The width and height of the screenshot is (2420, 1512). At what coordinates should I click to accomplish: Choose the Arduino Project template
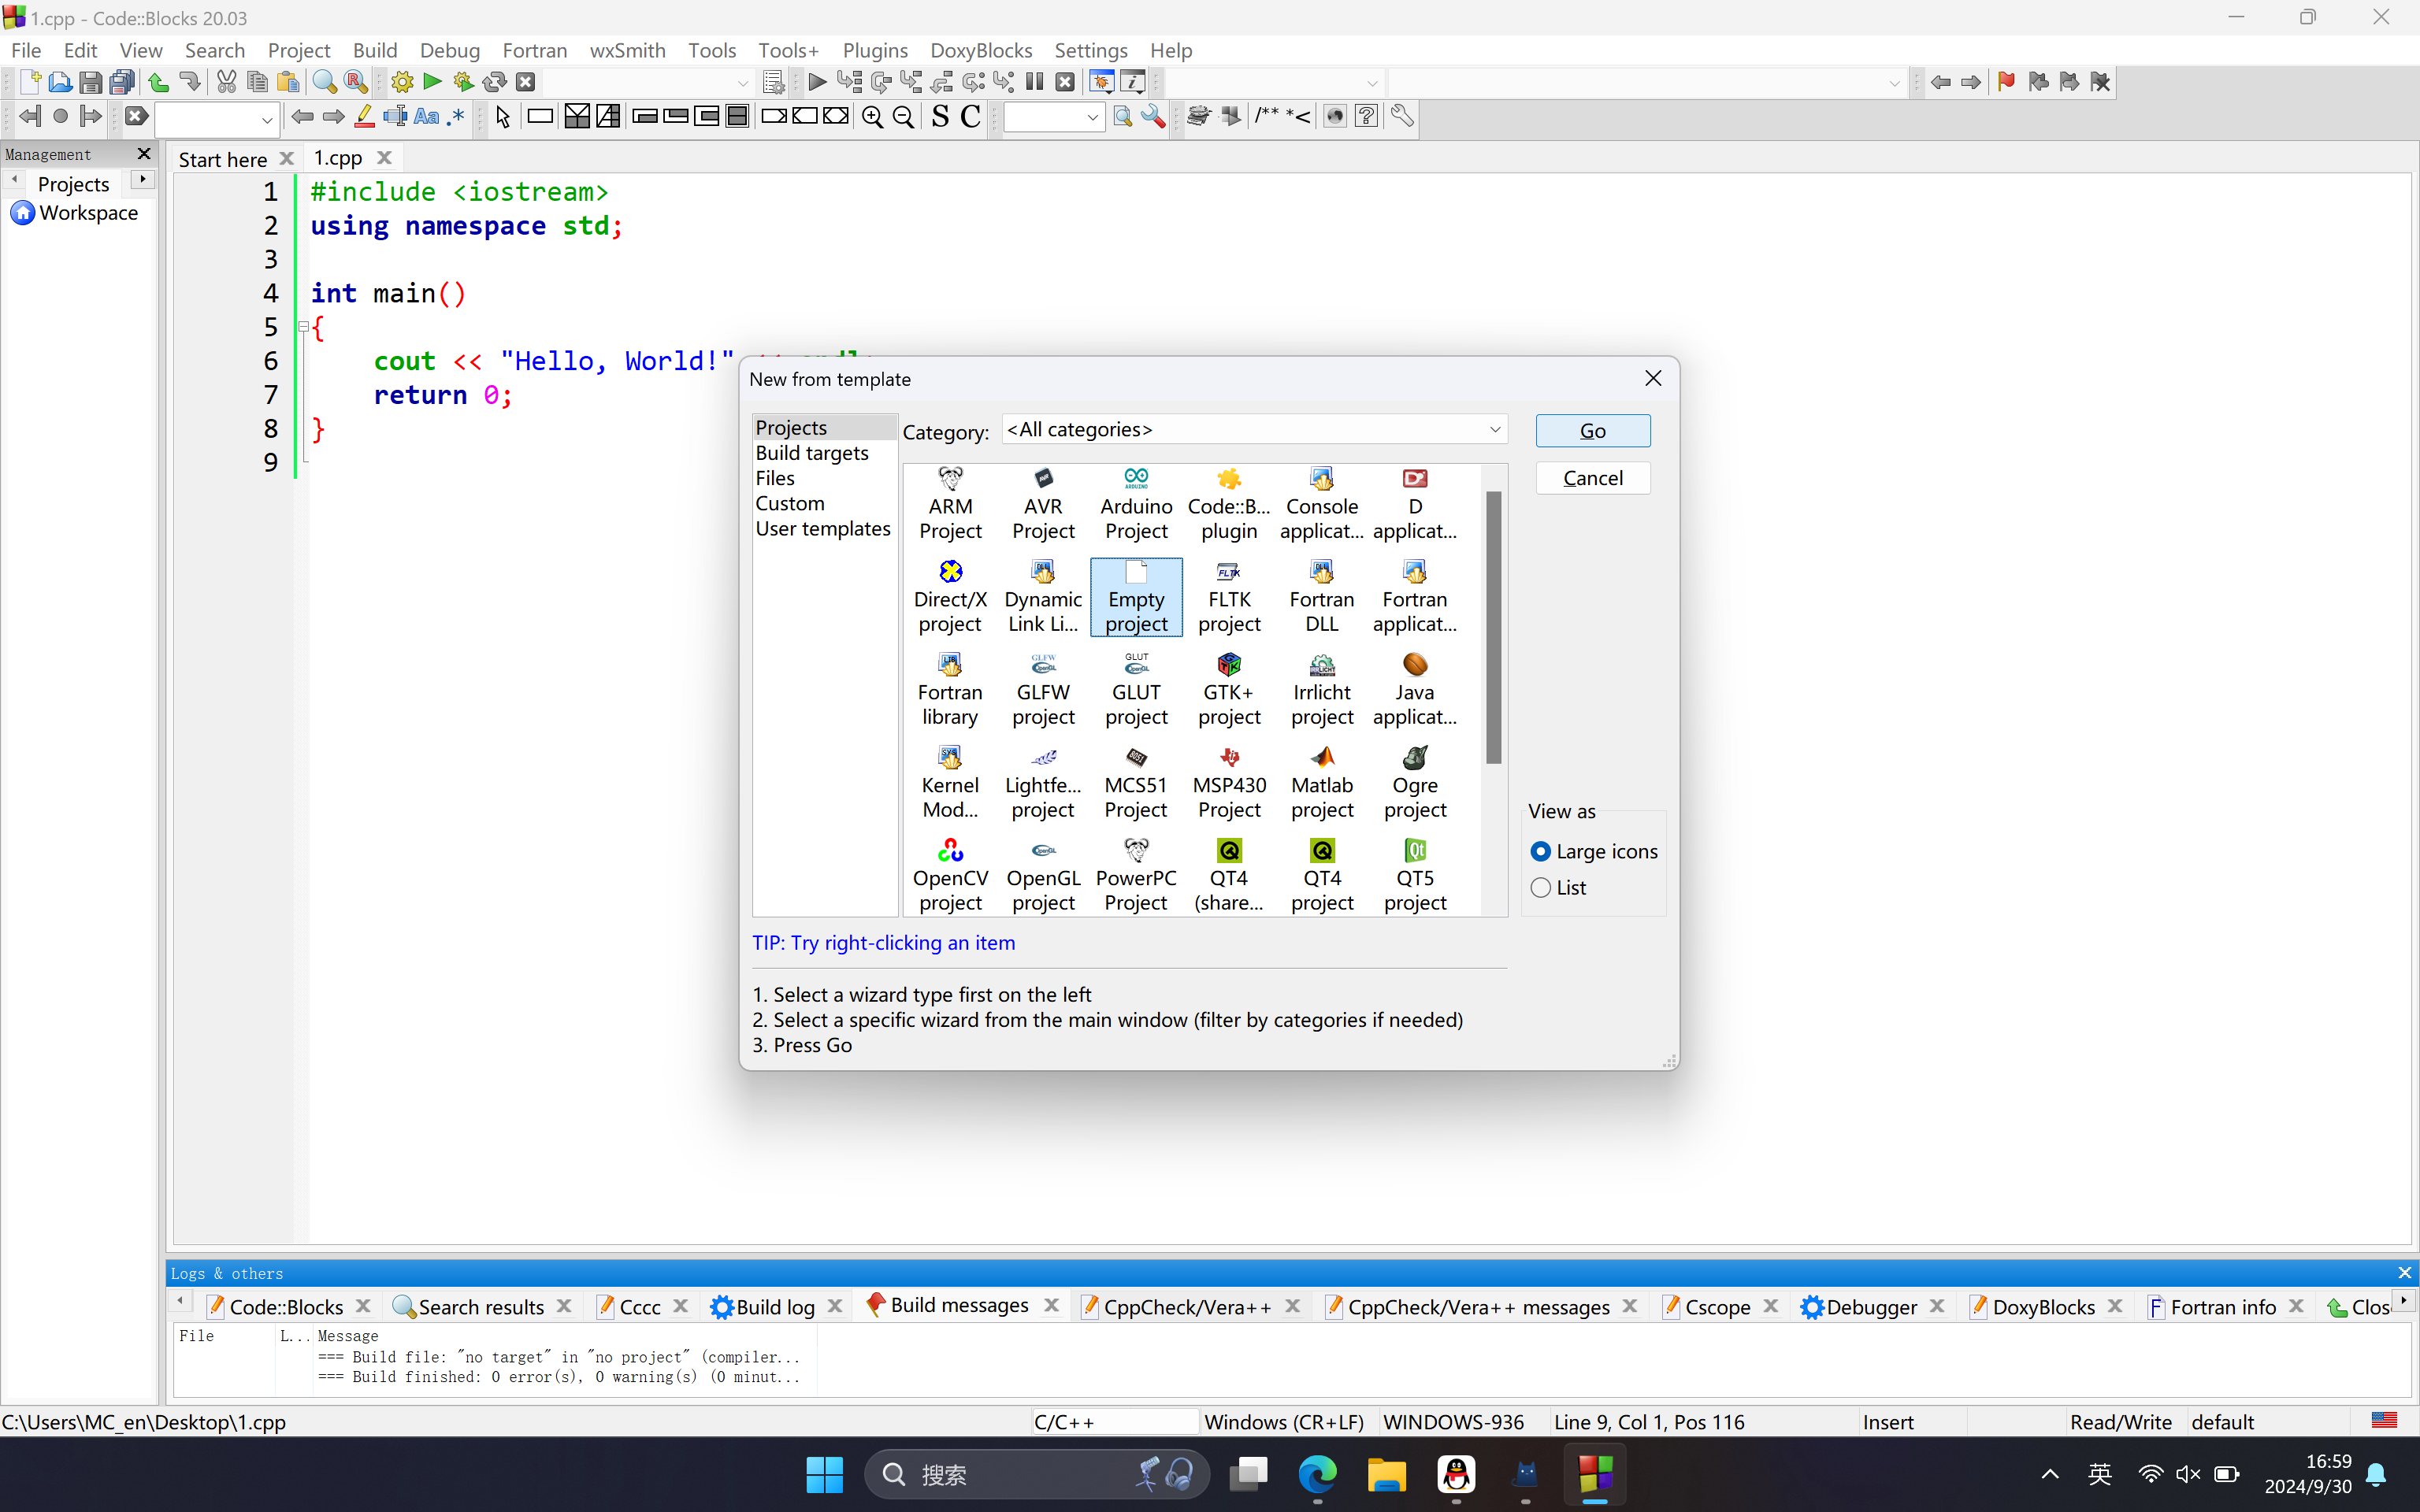(1136, 503)
